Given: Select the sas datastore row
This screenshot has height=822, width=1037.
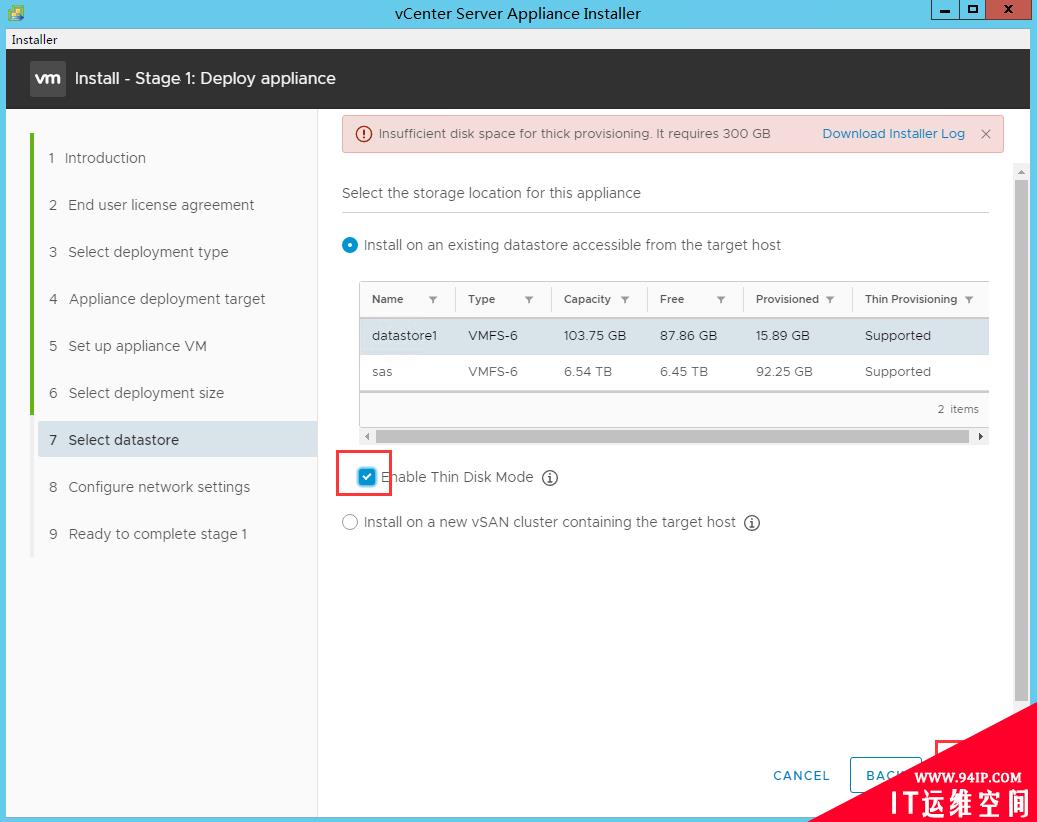Looking at the screenshot, I should [x=674, y=372].
